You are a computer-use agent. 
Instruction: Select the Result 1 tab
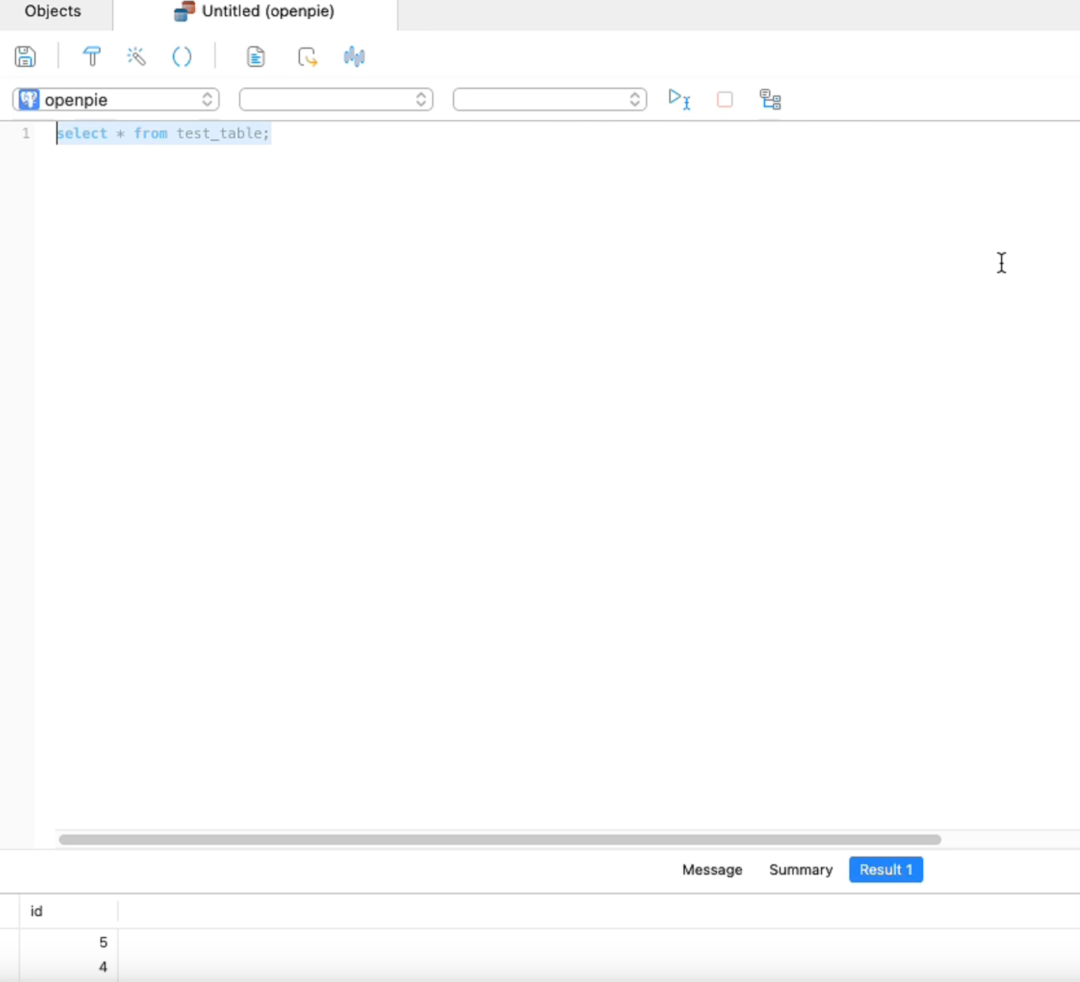click(886, 870)
